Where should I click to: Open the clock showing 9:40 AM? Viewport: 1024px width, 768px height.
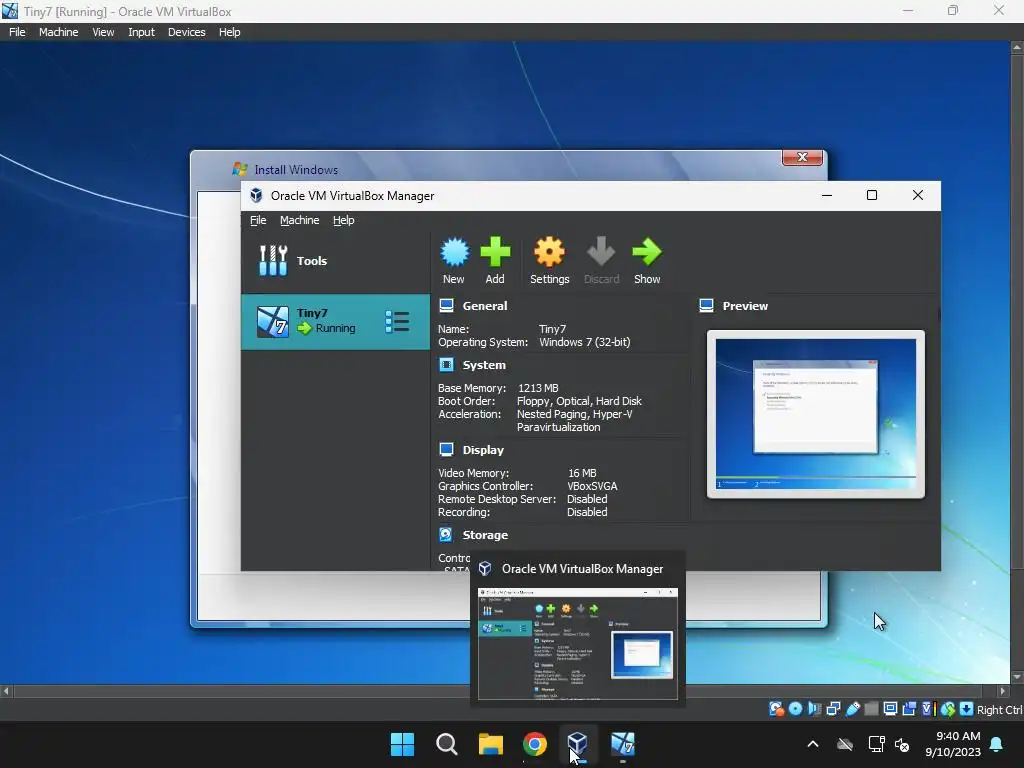click(x=953, y=744)
